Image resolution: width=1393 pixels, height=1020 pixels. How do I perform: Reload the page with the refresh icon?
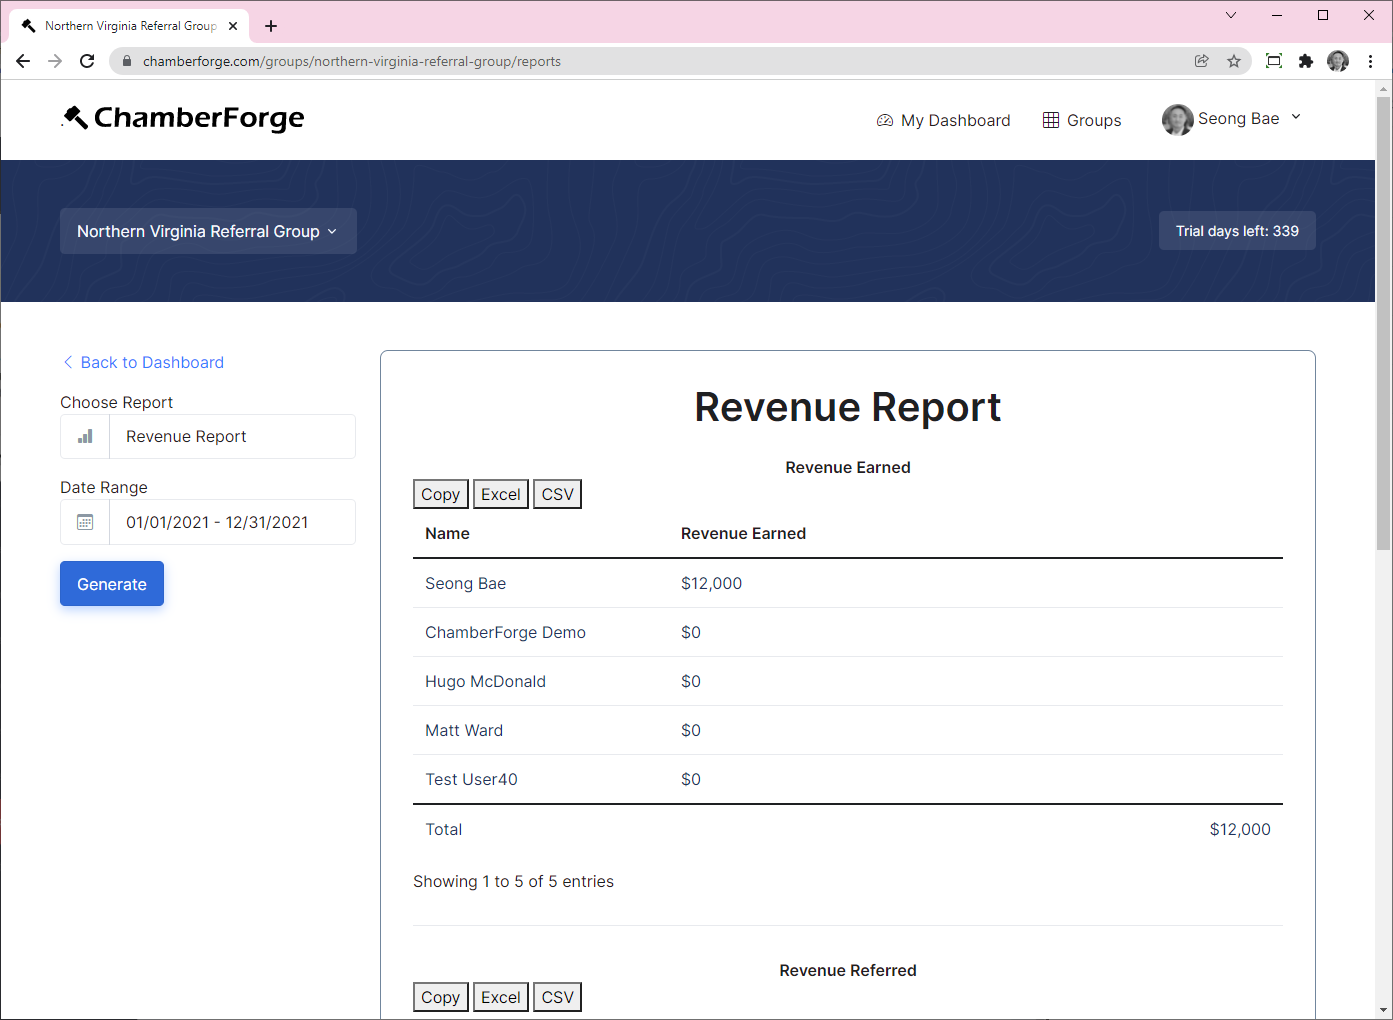[87, 61]
